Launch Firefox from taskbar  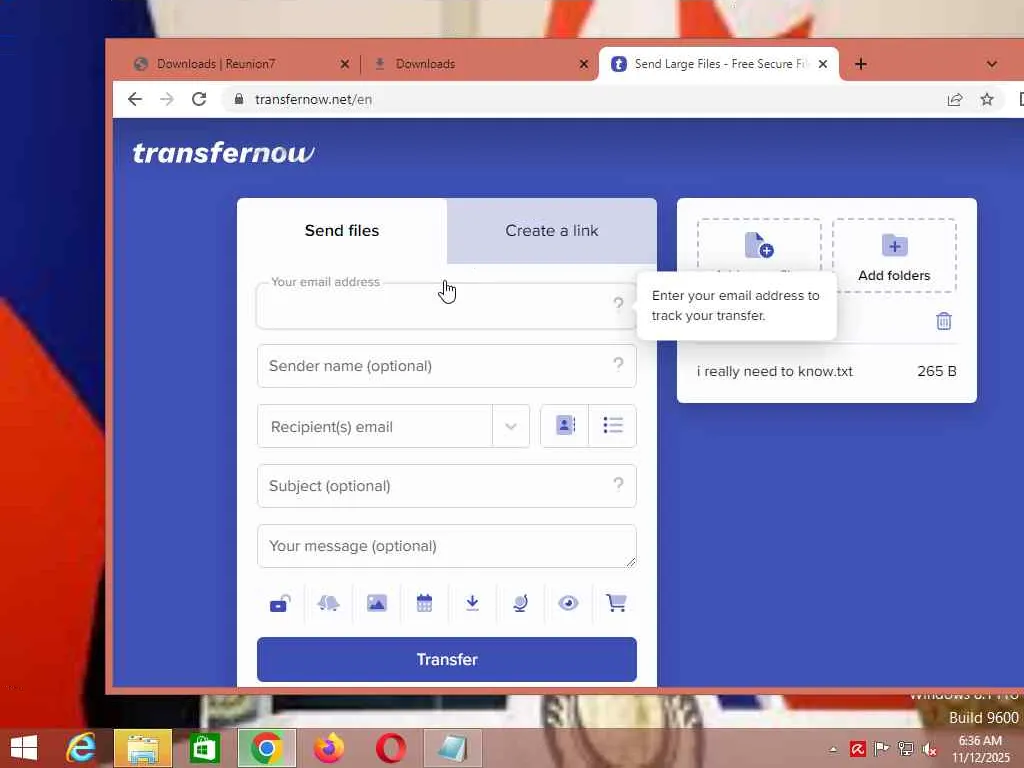(x=329, y=748)
